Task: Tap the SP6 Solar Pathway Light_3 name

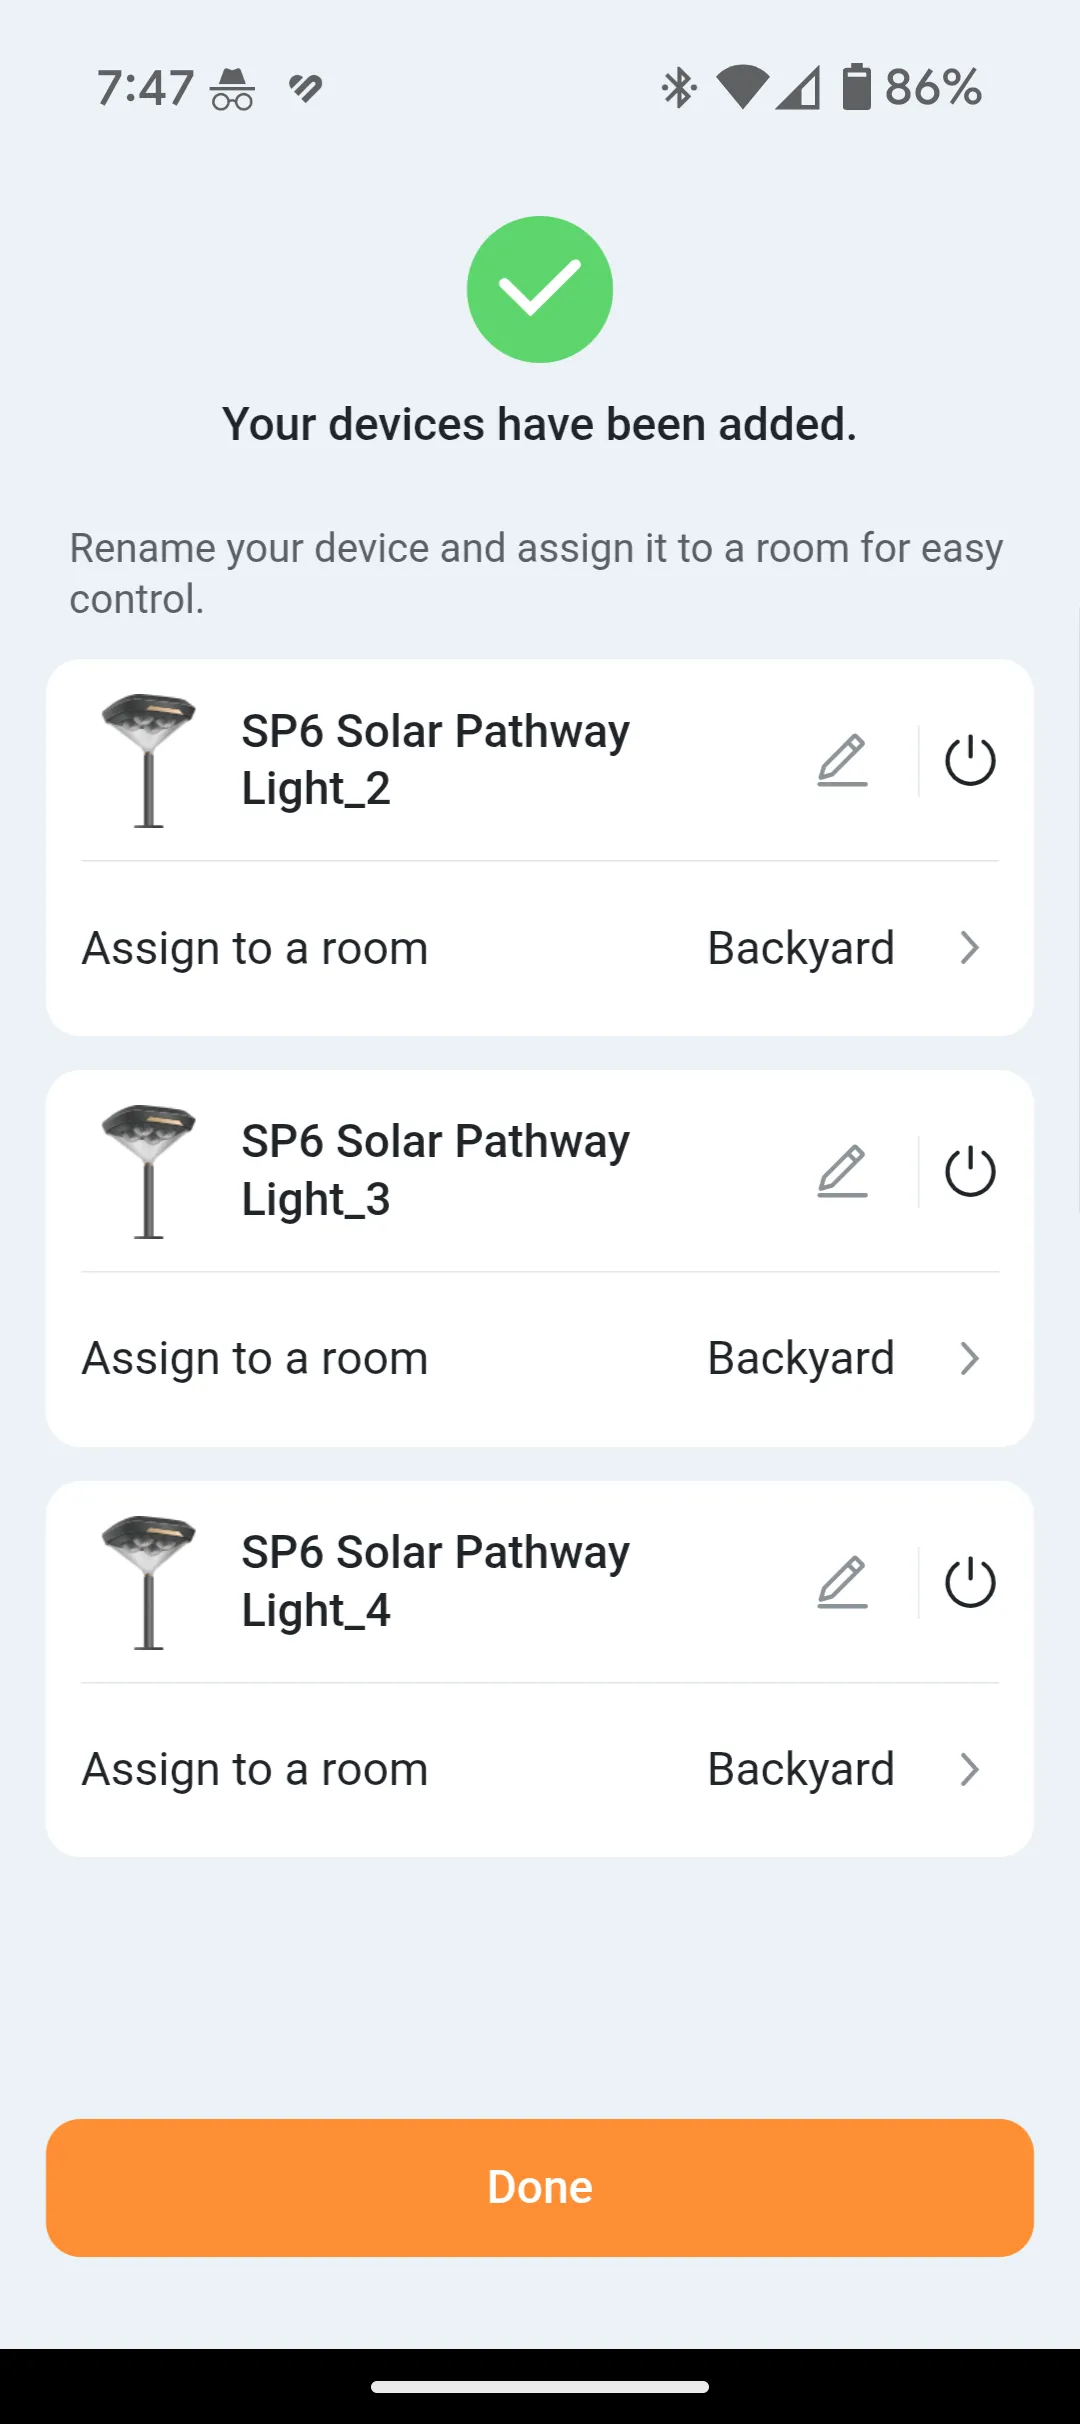Action: pos(436,1170)
